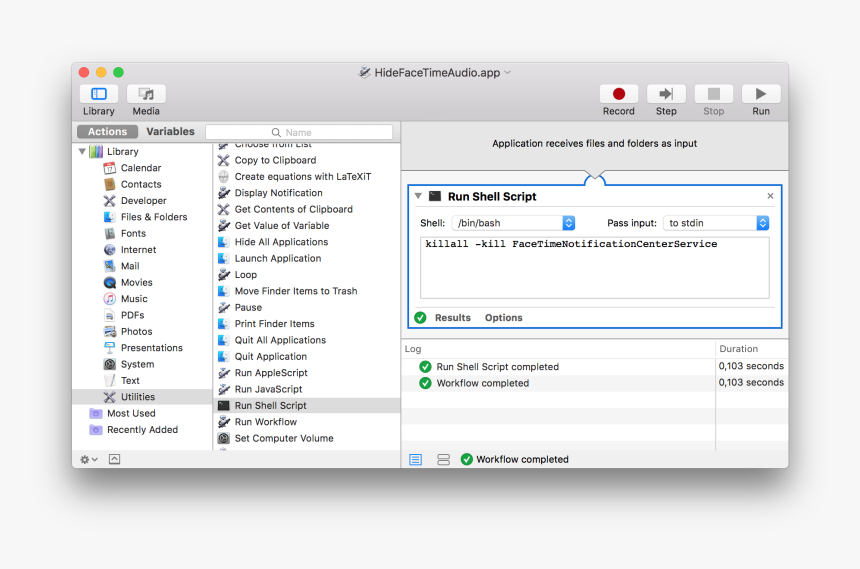Toggle description pane below library
The image size is (860, 569).
(114, 459)
